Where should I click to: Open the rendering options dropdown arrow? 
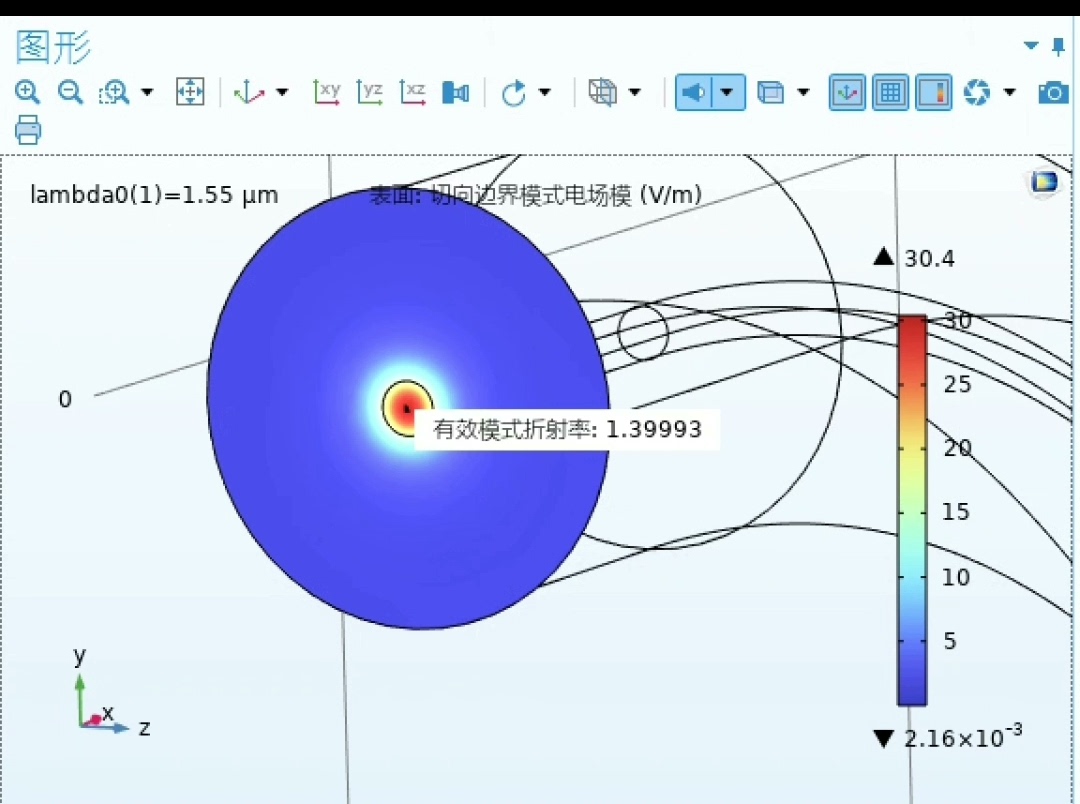tap(635, 92)
